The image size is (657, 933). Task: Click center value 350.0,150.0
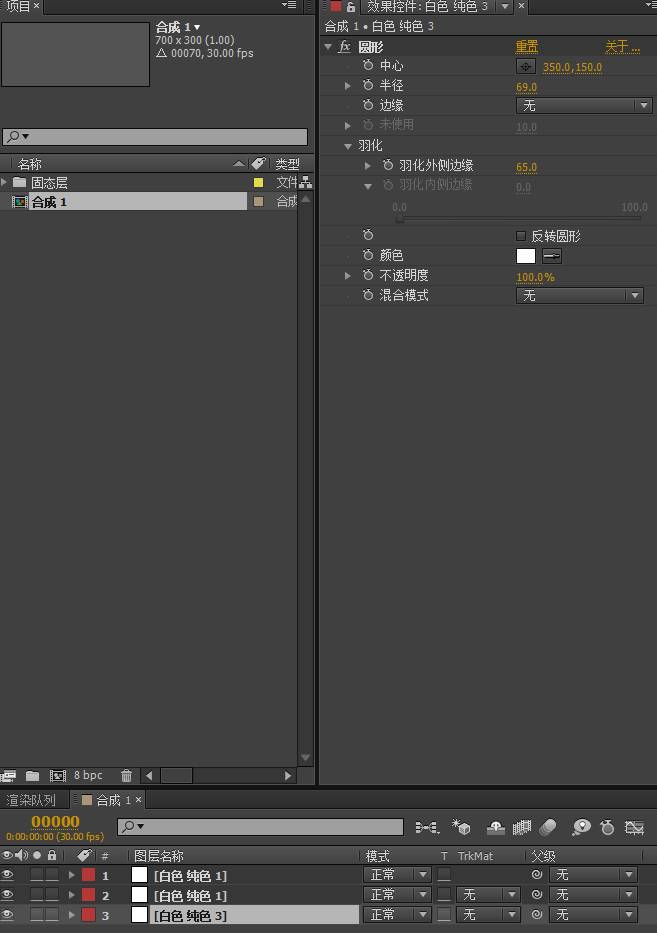tap(572, 67)
